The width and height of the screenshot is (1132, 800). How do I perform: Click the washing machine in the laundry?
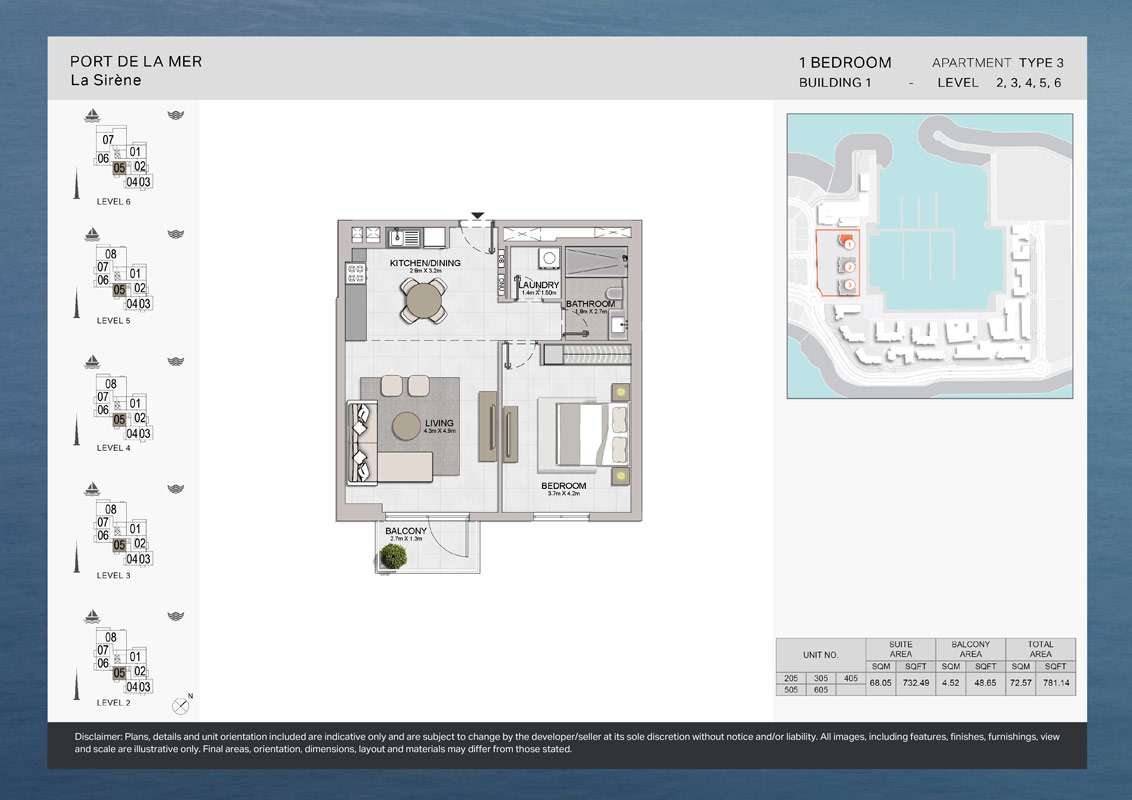[548, 259]
